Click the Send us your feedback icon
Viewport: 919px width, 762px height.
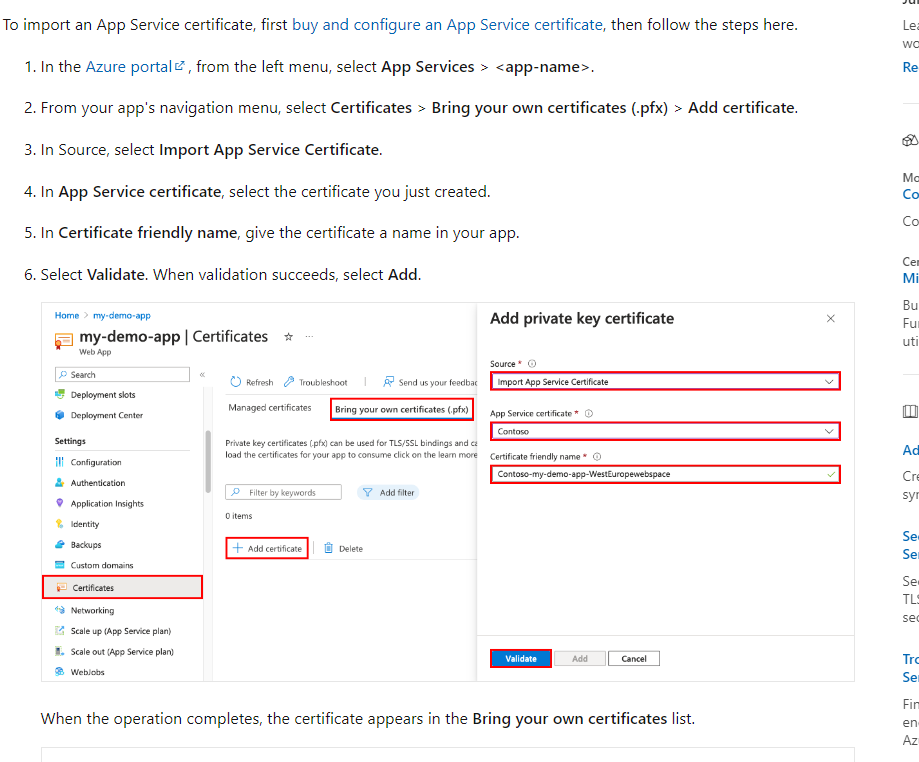(388, 382)
